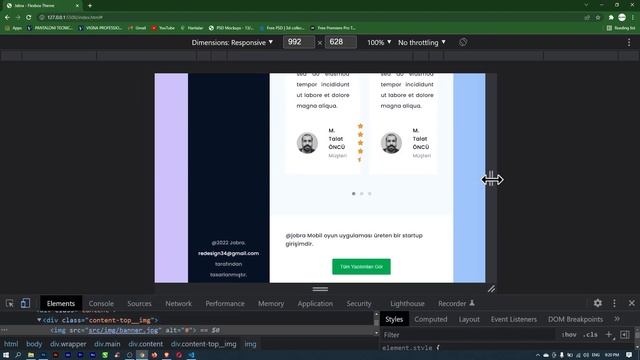
Task: Select the img banner.jpg DOM node
Action: [x=135, y=330]
